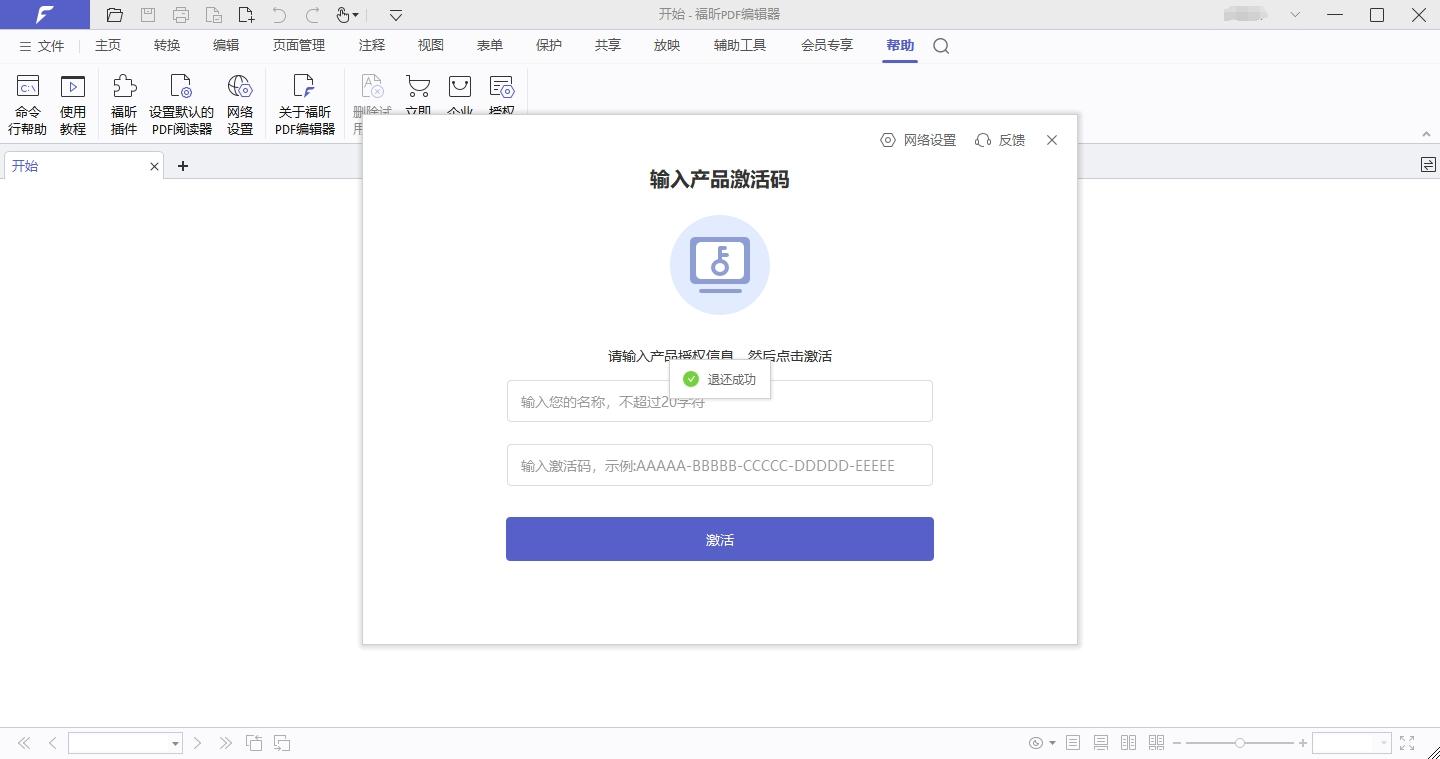Click the Undo arrow icon
1440x759 pixels.
point(279,15)
